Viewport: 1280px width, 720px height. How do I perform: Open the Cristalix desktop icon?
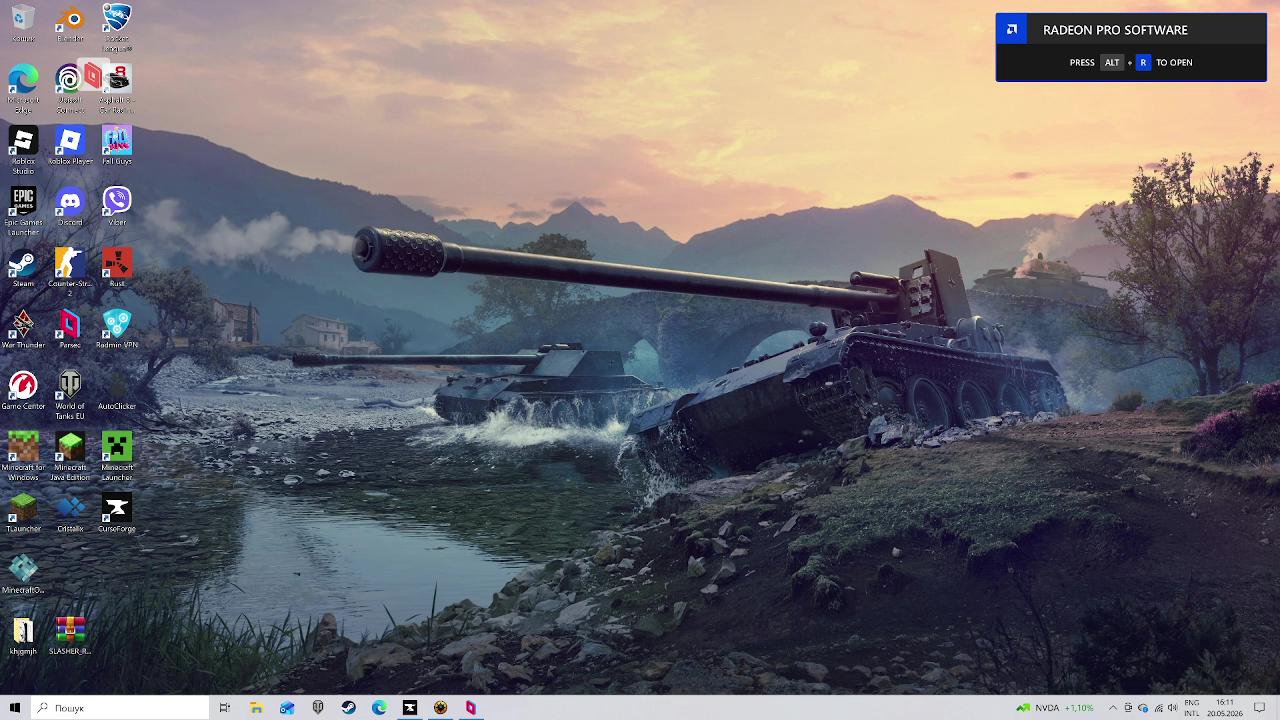pyautogui.click(x=70, y=513)
